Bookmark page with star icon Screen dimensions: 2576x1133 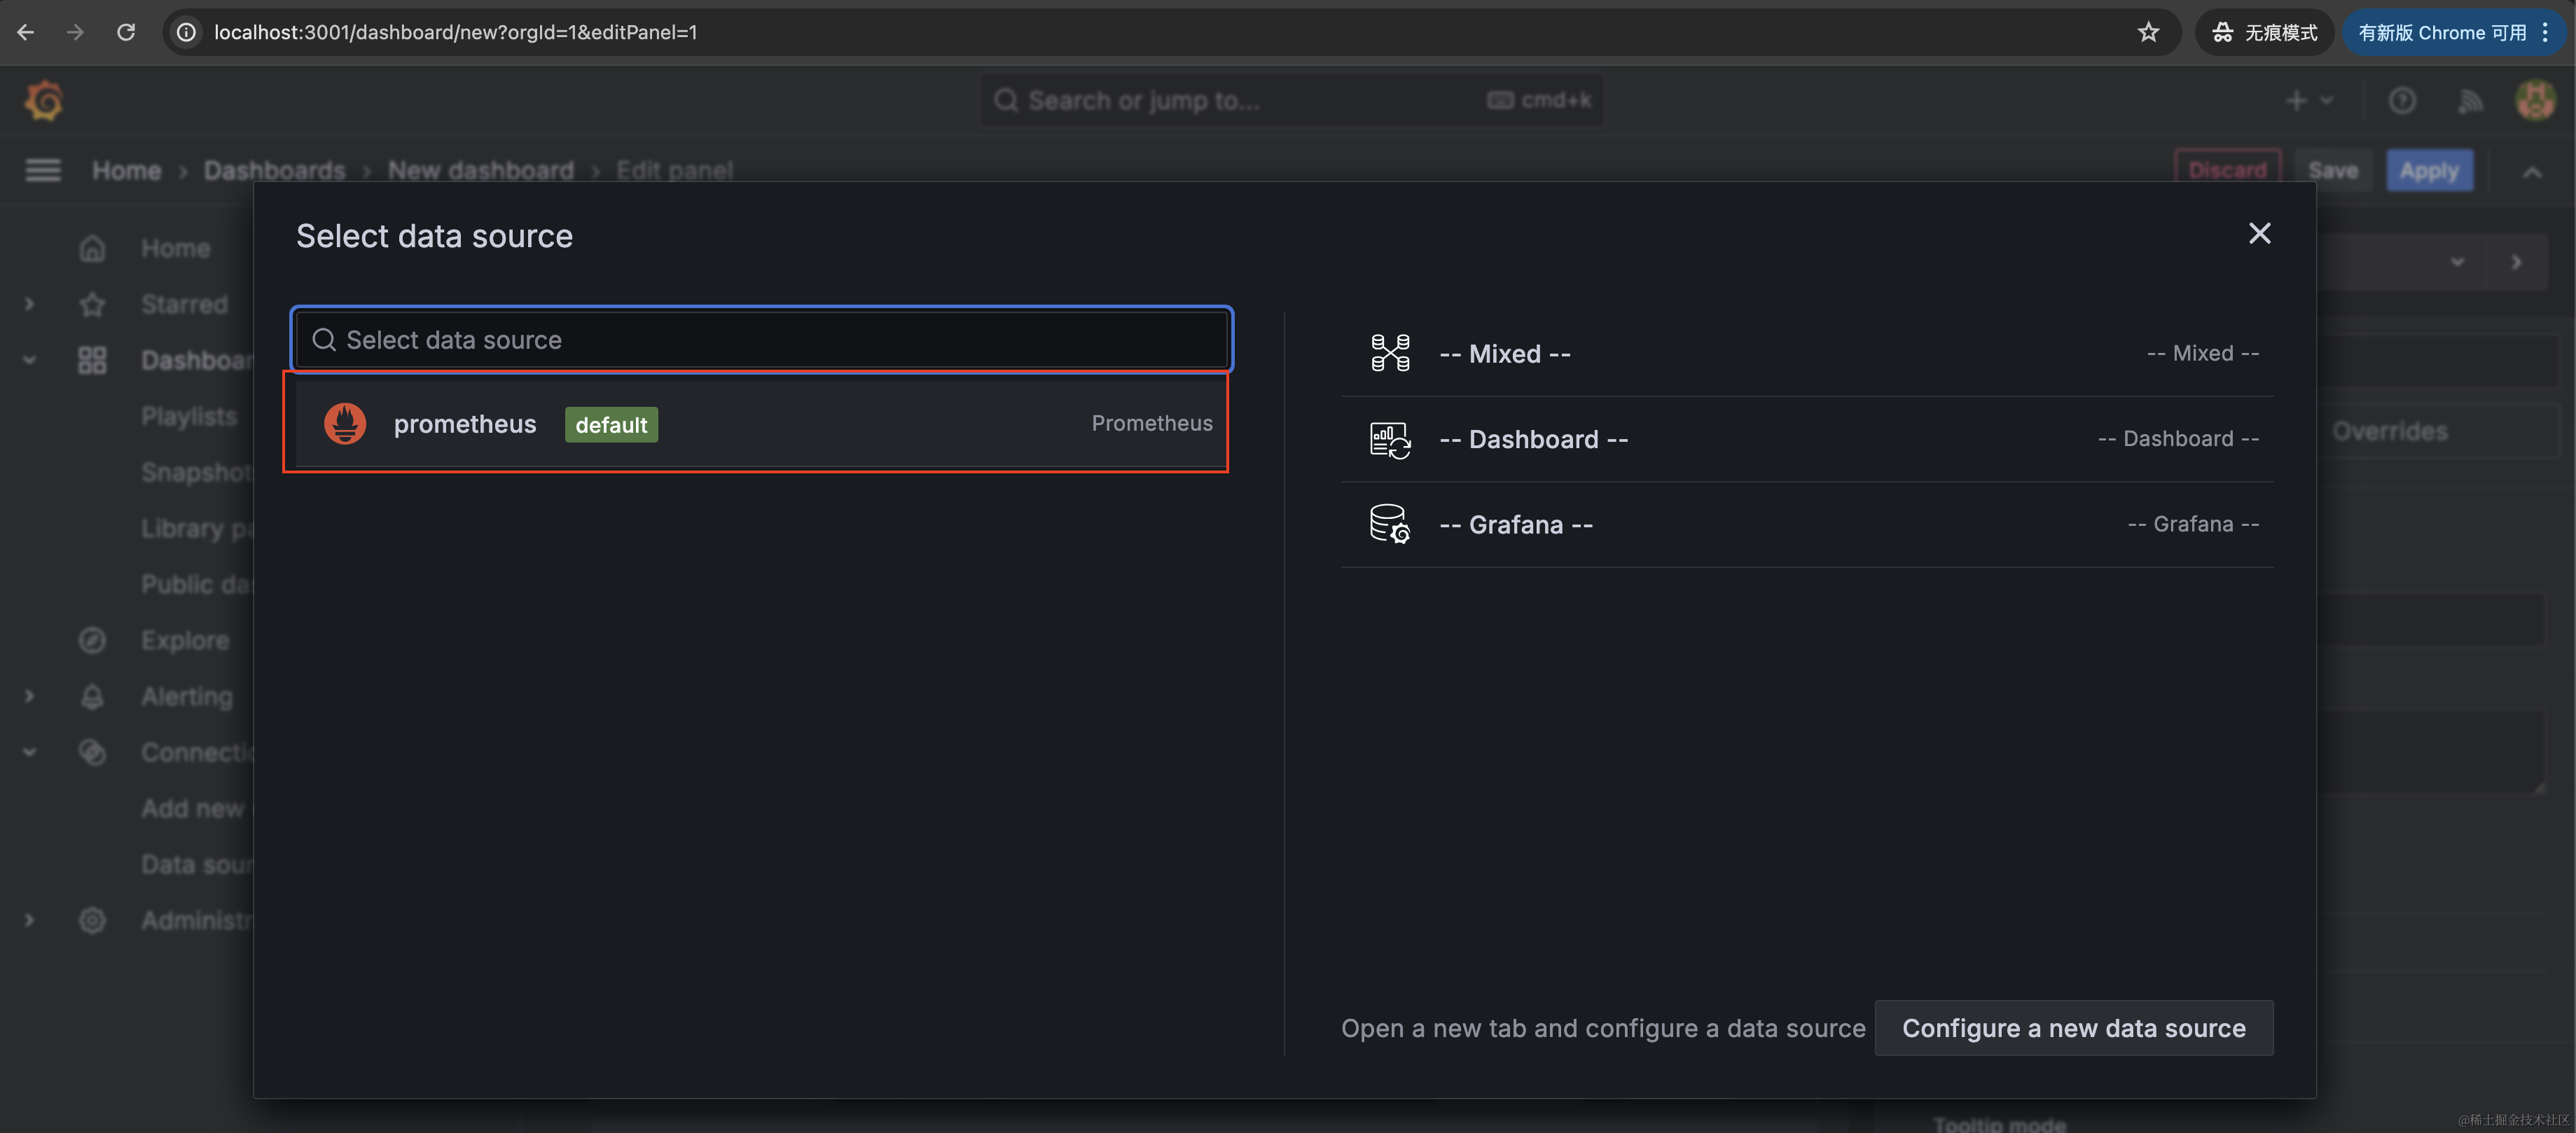coord(2148,32)
